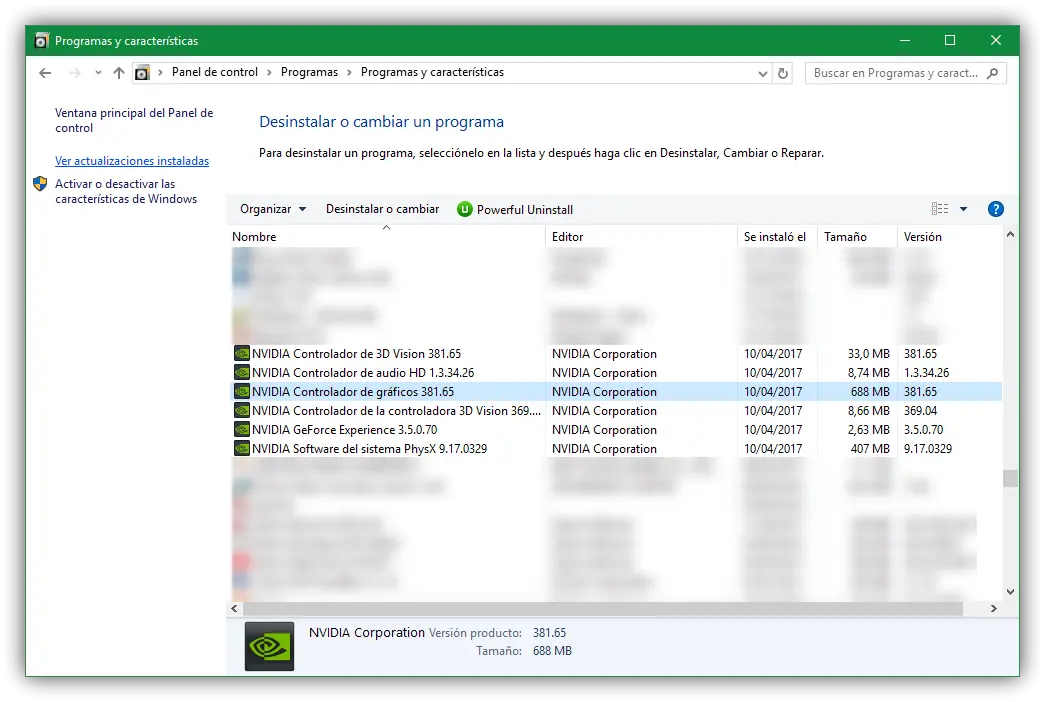The width and height of the screenshot is (1045, 702).
Task: Sort by Se instaló el column header
Action: point(777,237)
